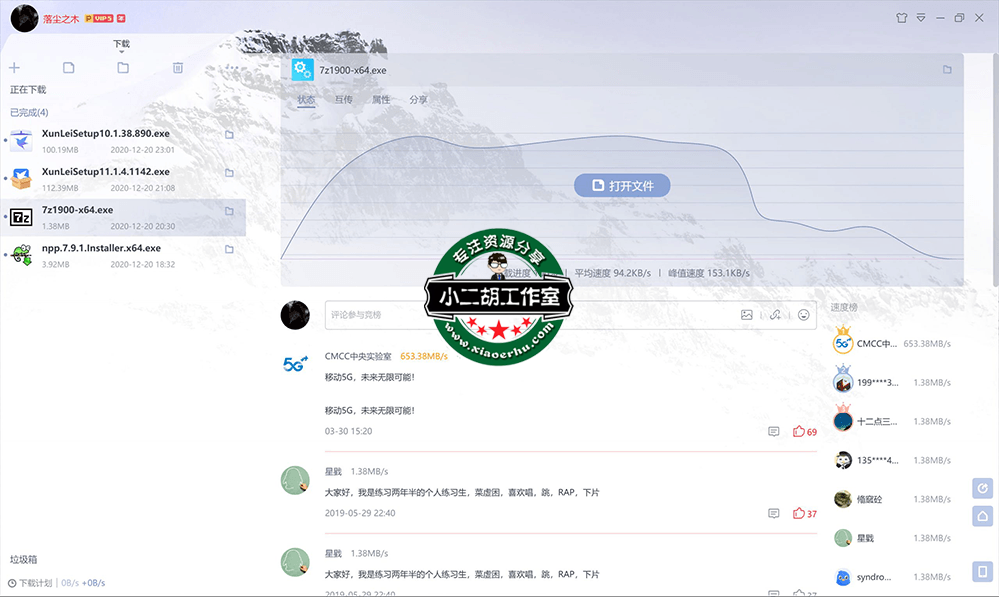Click the folder icon in the download toolbar
The width and height of the screenshot is (999, 597).
tap(123, 68)
